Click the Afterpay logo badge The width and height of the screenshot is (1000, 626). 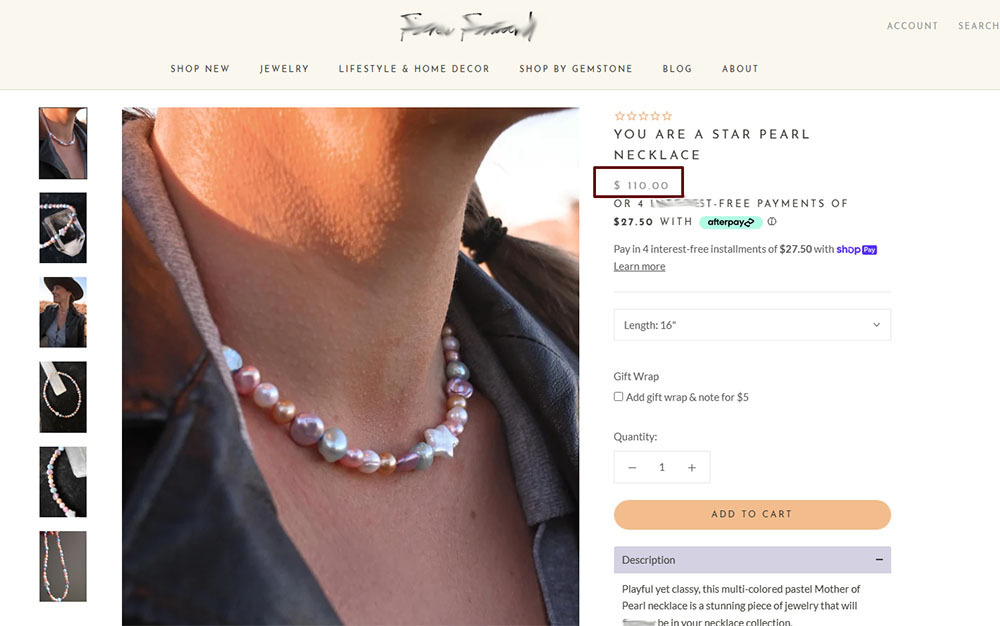[x=730, y=222]
